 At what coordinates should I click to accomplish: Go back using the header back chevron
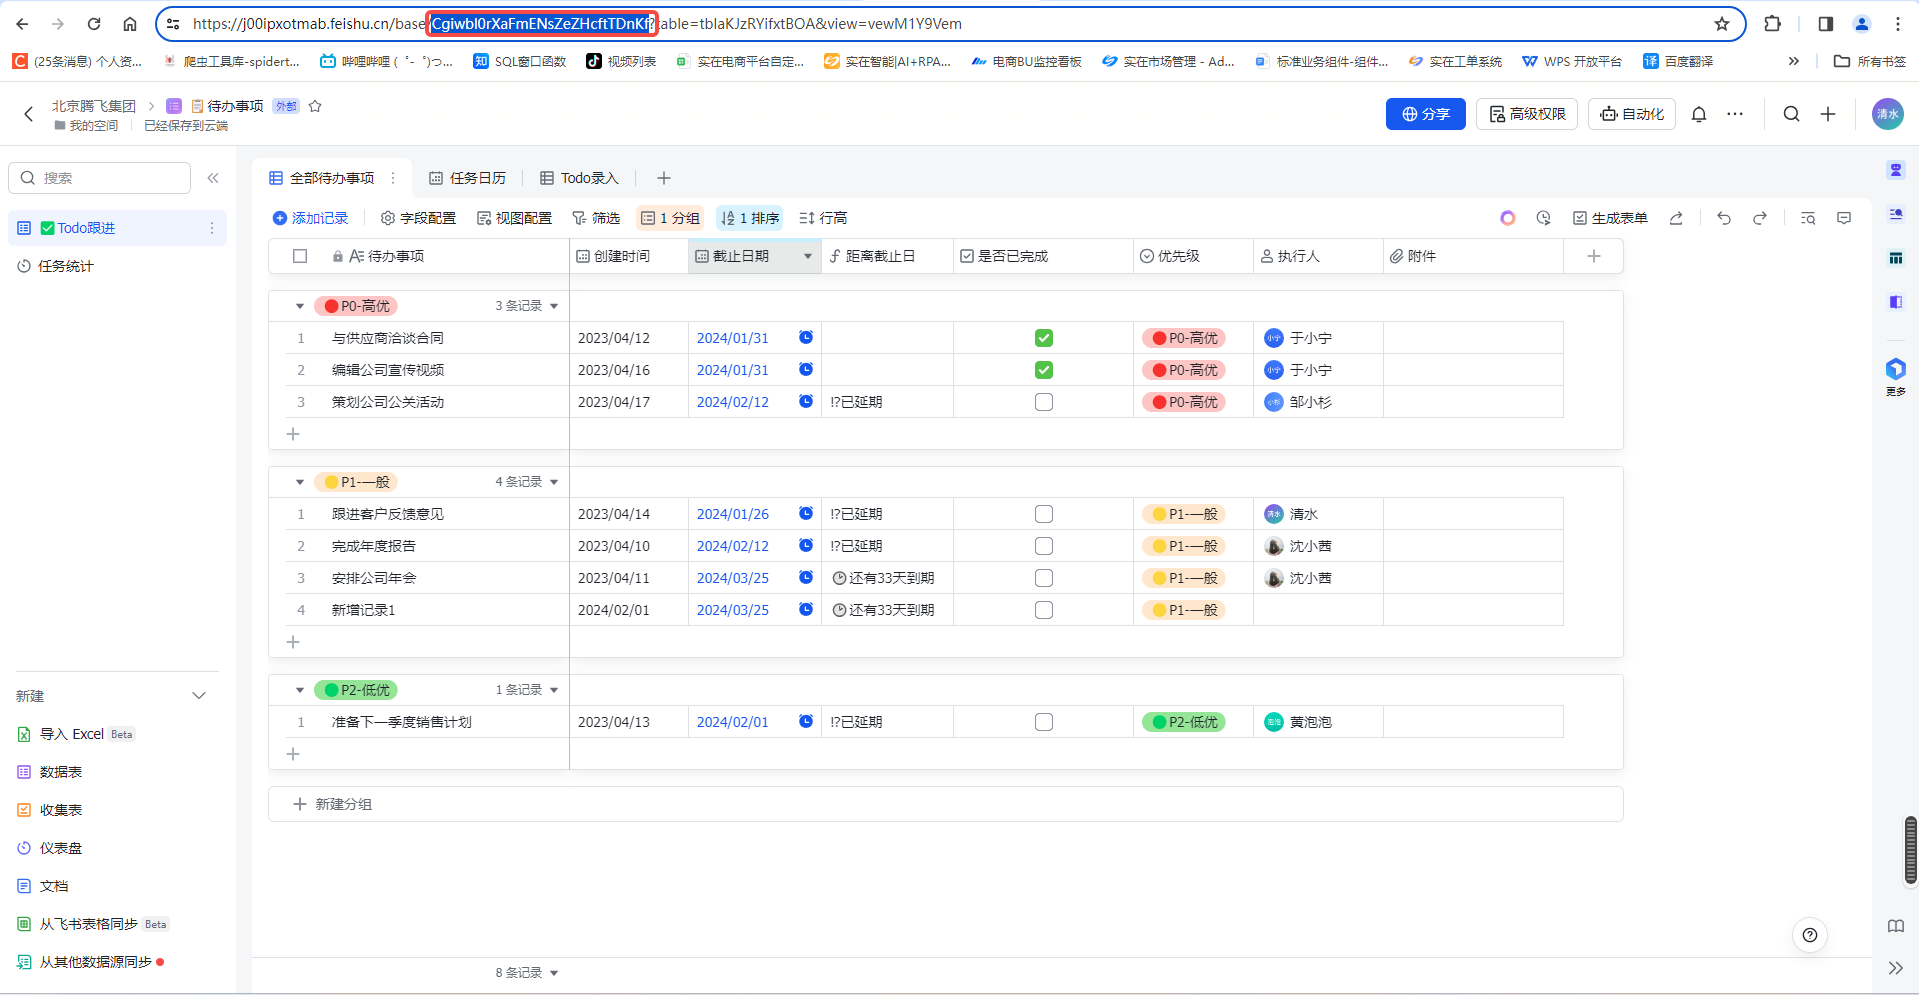coord(28,114)
